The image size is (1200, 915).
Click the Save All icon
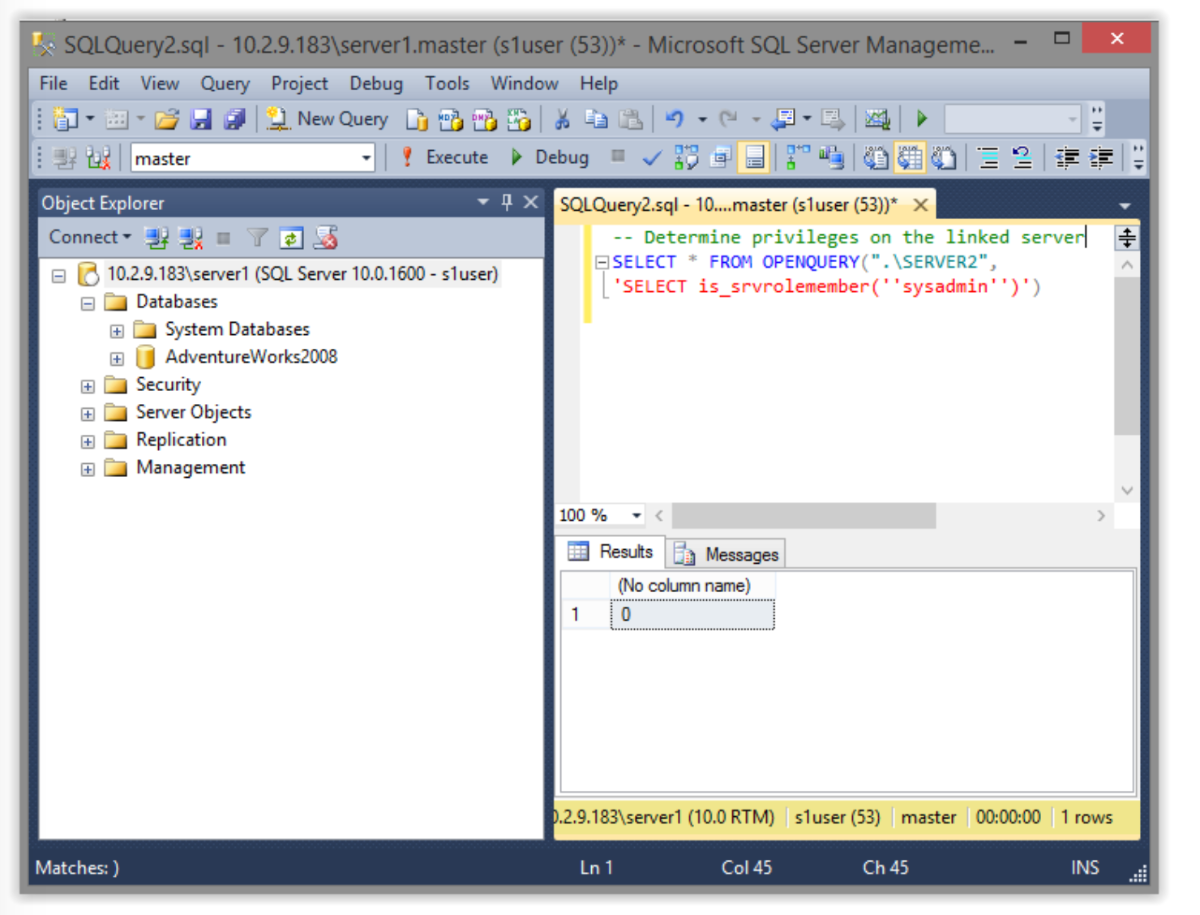point(234,120)
